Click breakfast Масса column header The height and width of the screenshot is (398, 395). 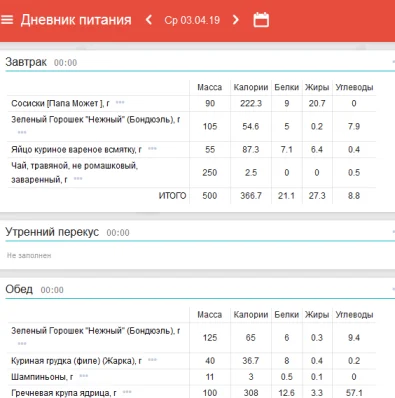[210, 87]
